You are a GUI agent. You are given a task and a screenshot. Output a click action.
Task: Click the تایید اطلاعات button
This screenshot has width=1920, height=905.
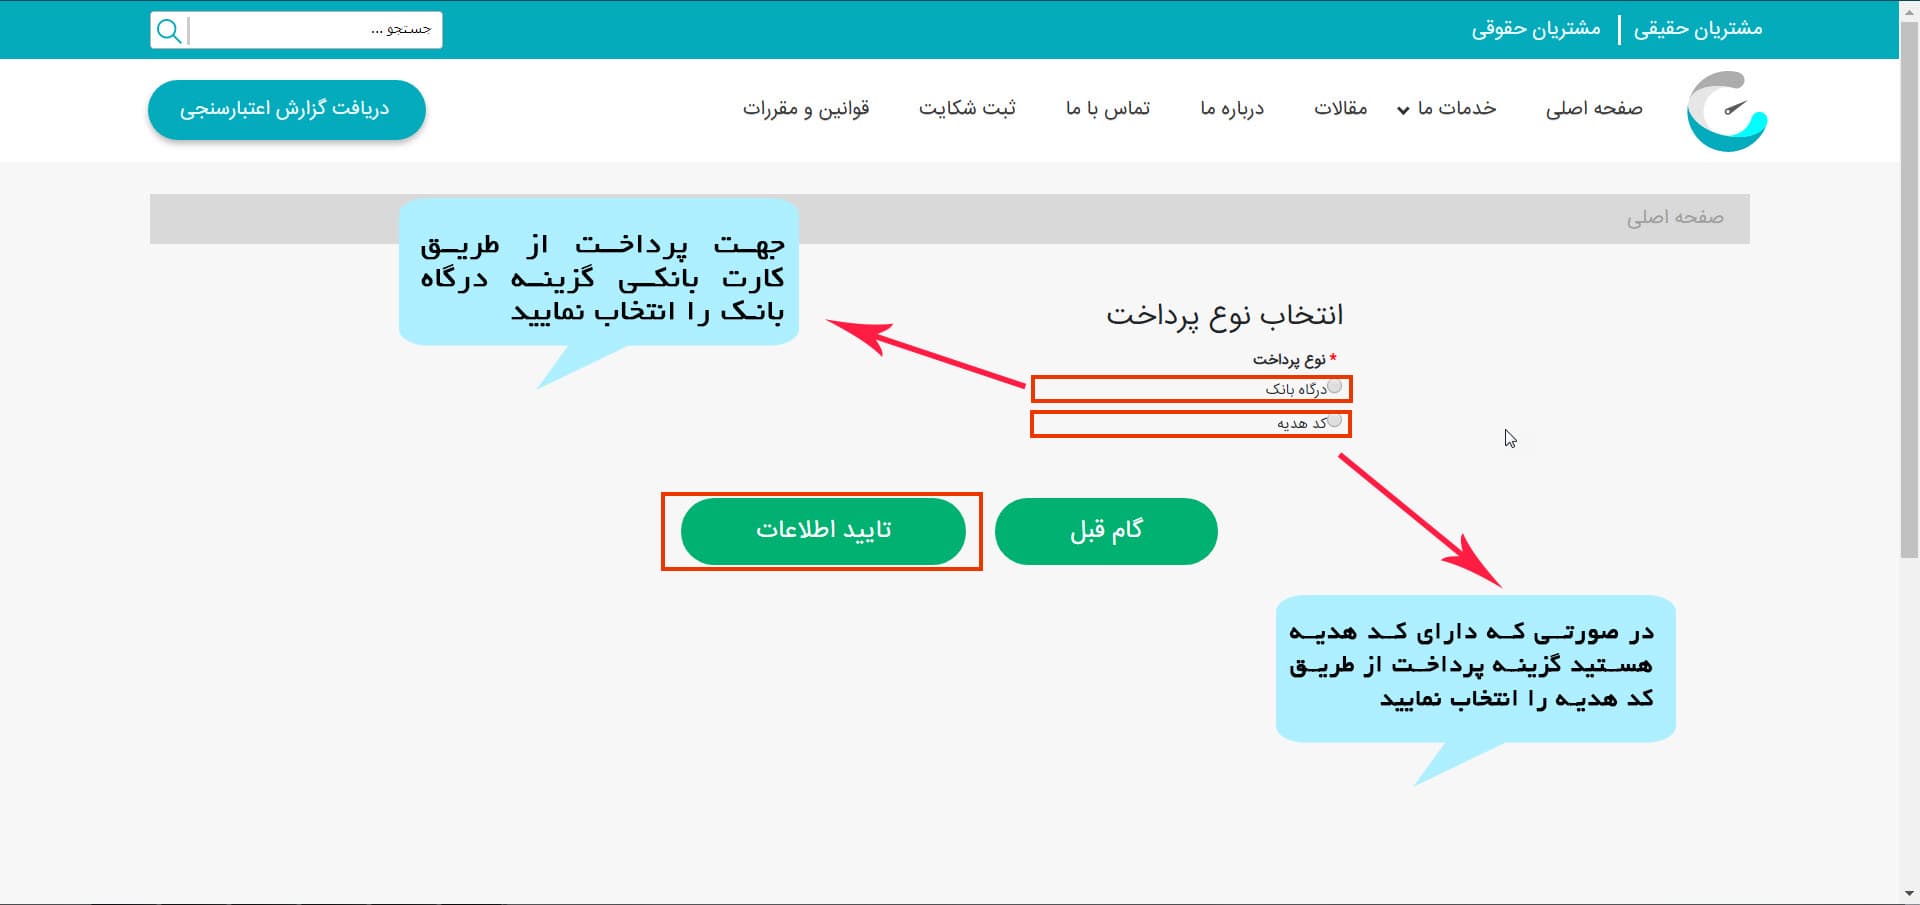pyautogui.click(x=823, y=531)
